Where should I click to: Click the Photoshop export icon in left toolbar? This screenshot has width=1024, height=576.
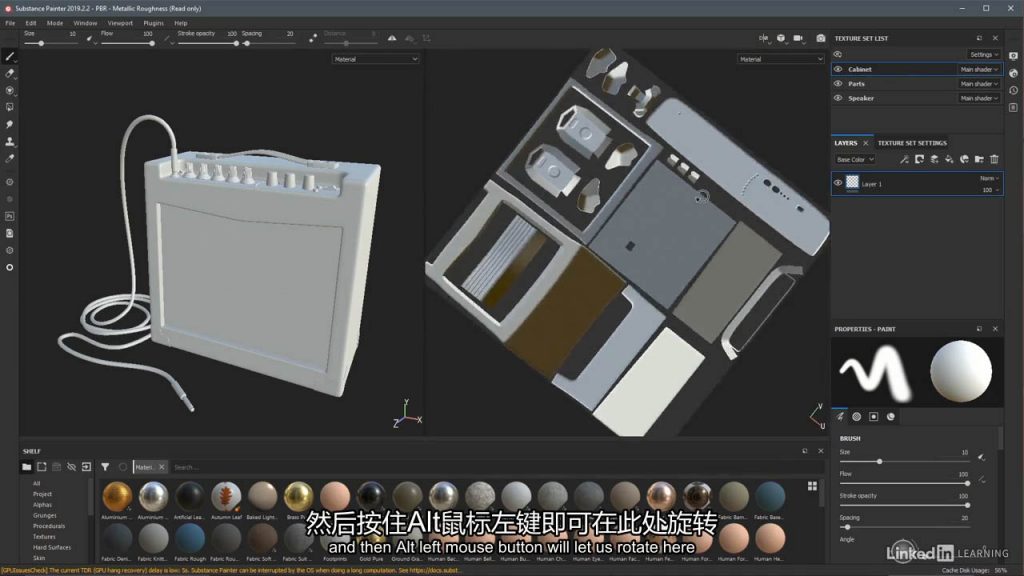click(10, 216)
